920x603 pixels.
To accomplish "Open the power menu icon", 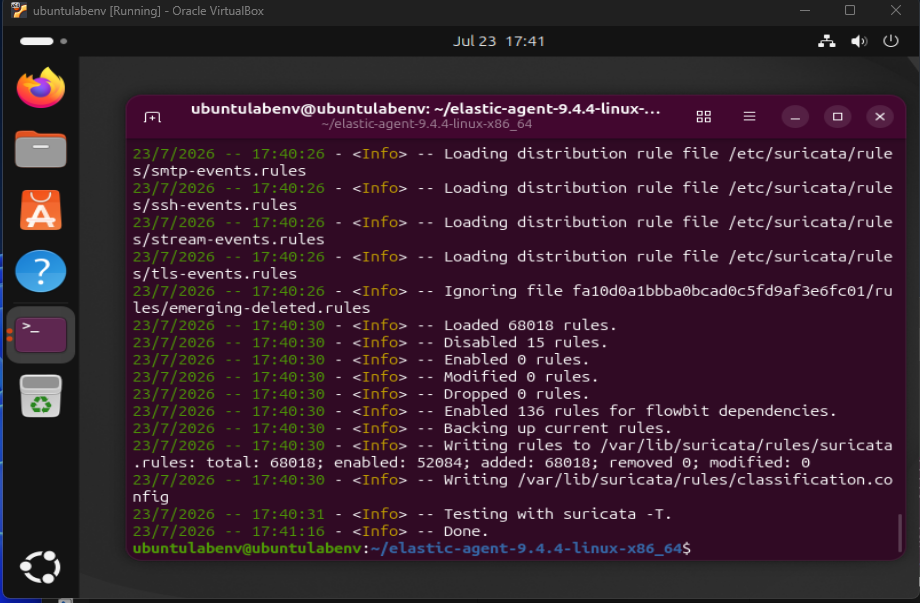I will (x=891, y=41).
